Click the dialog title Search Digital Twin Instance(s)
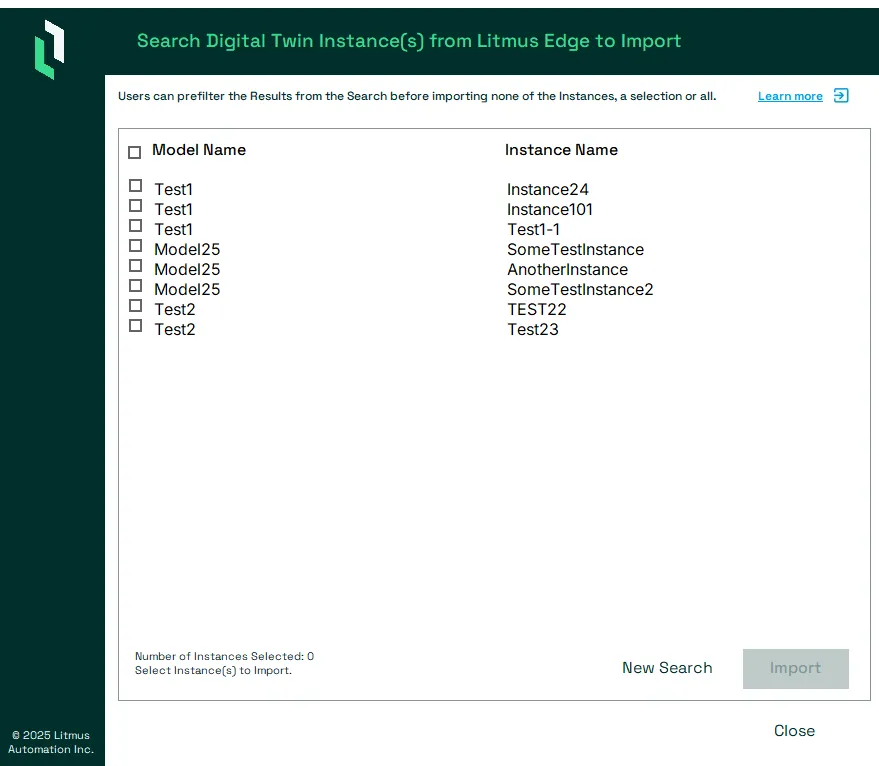Image resolution: width=879 pixels, height=766 pixels. tap(409, 41)
